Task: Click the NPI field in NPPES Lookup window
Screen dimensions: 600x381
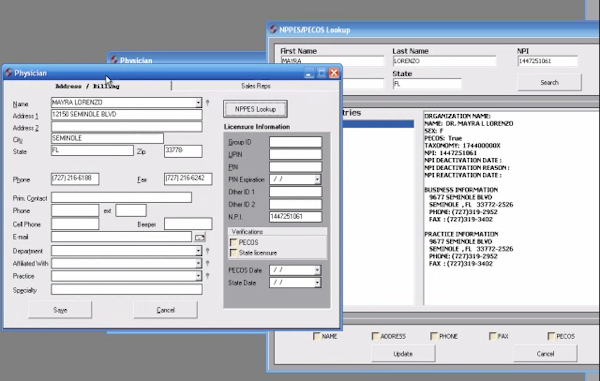Action: [548, 61]
